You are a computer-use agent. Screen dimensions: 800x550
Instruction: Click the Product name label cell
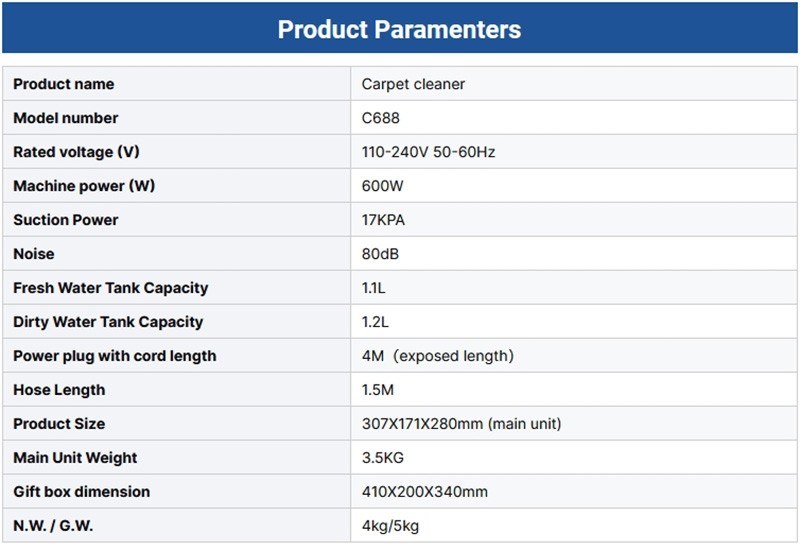[63, 84]
